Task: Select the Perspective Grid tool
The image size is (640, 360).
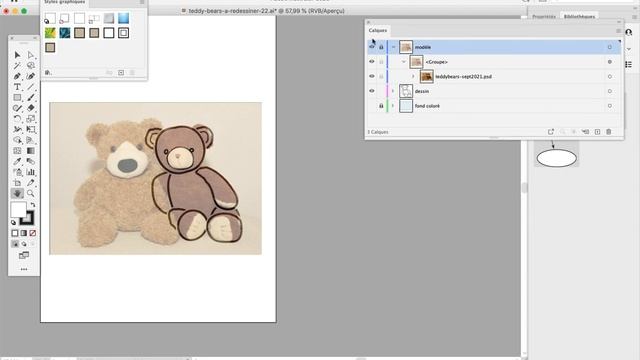Action: (x=31, y=140)
